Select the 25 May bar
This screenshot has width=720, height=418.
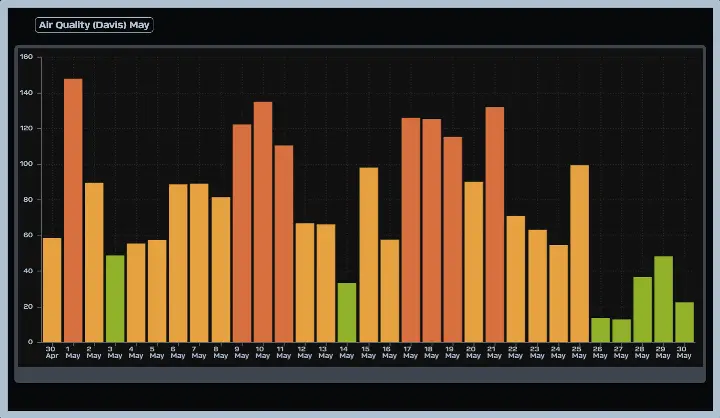[x=579, y=254]
